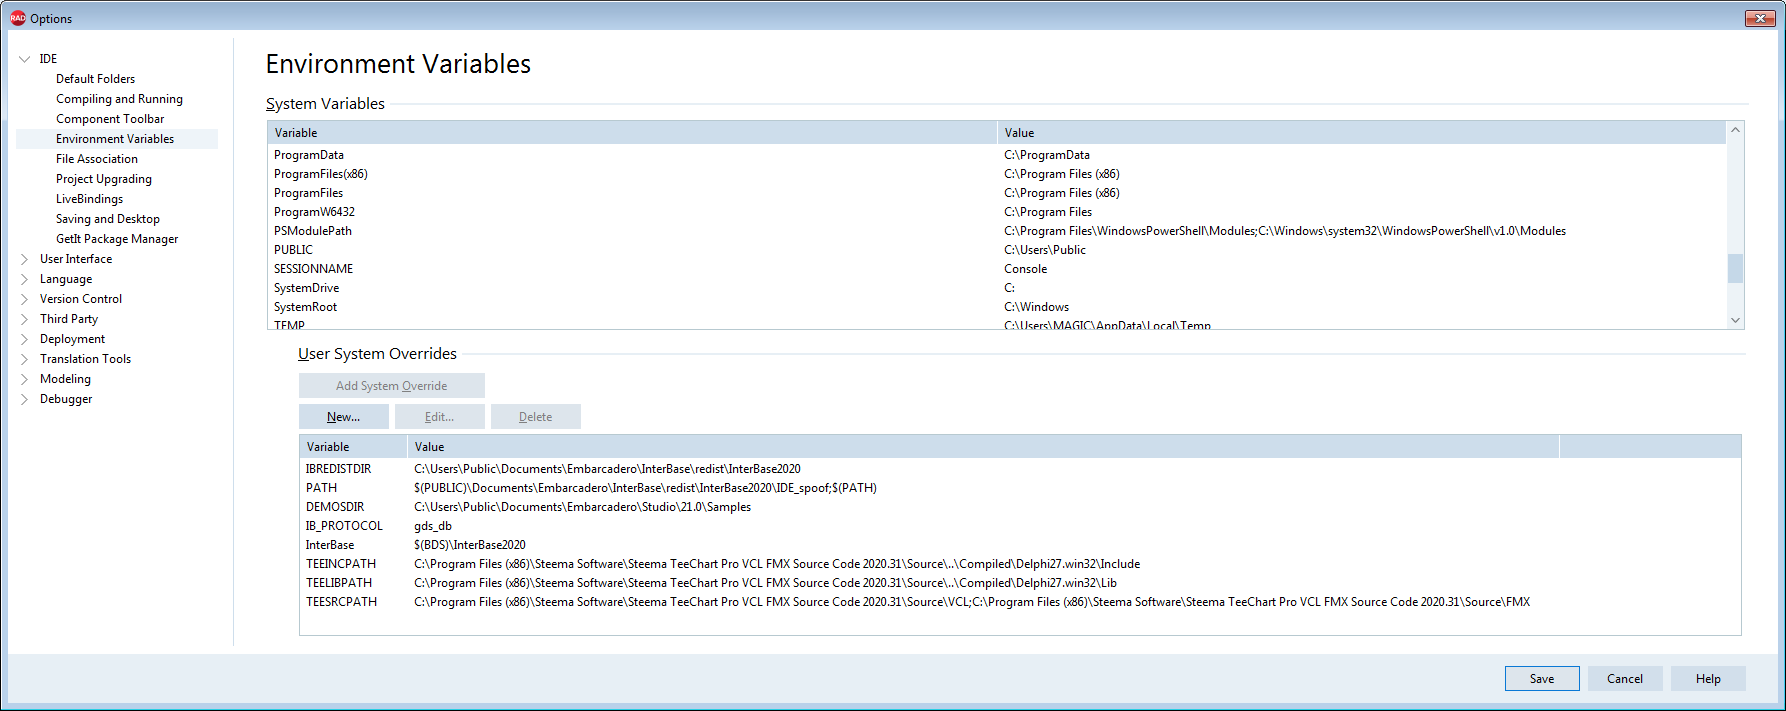The width and height of the screenshot is (1786, 711).
Task: Expand the User Interface node
Action: point(24,259)
